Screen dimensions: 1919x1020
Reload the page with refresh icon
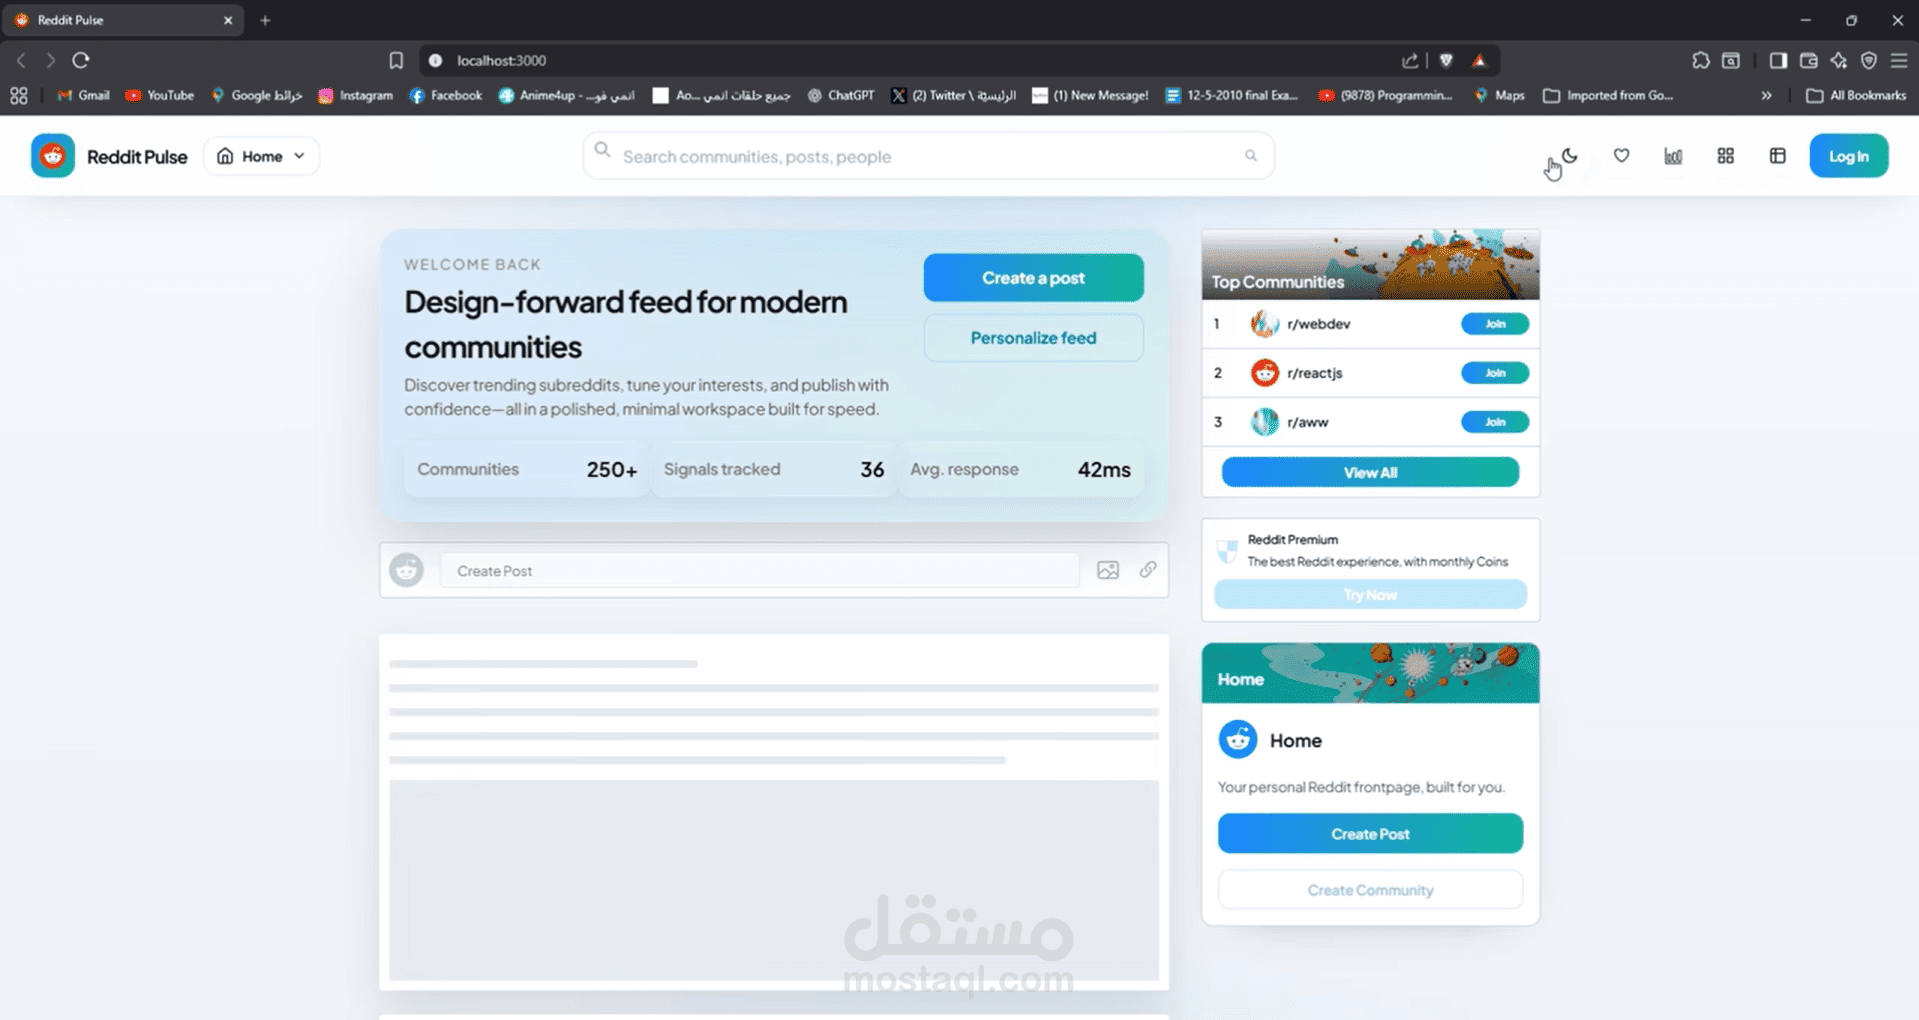(81, 60)
